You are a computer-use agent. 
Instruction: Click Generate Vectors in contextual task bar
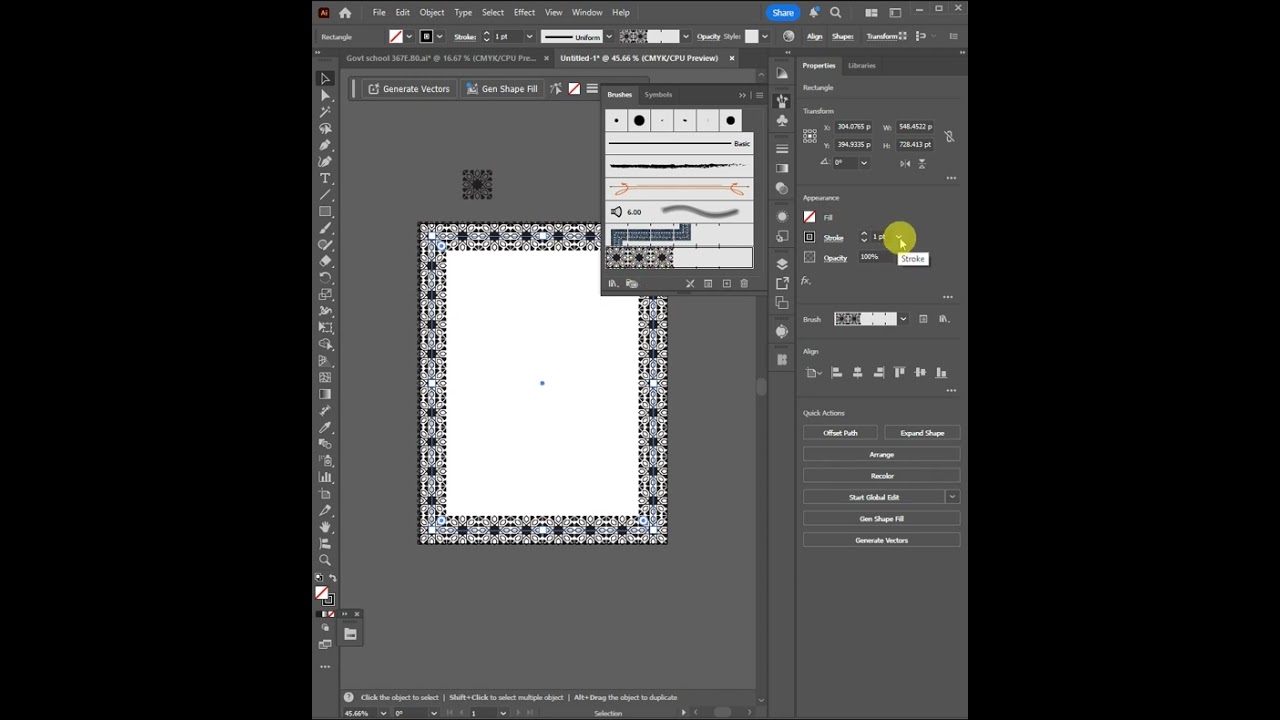408,89
